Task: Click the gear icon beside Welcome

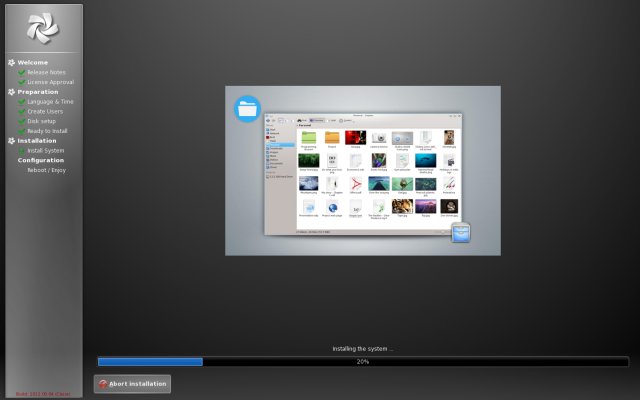Action: pyautogui.click(x=12, y=63)
